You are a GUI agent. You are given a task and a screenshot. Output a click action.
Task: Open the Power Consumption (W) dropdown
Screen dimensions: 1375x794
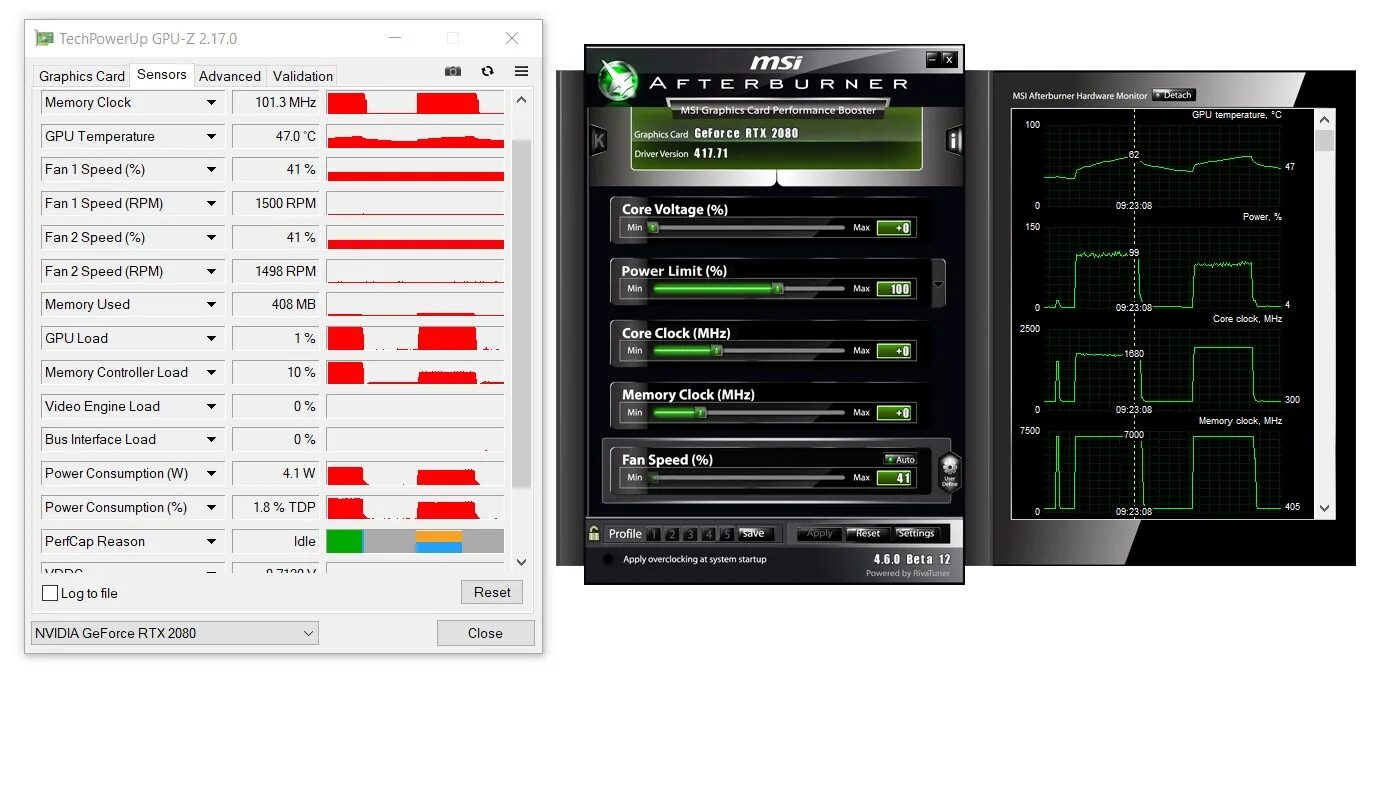point(211,473)
